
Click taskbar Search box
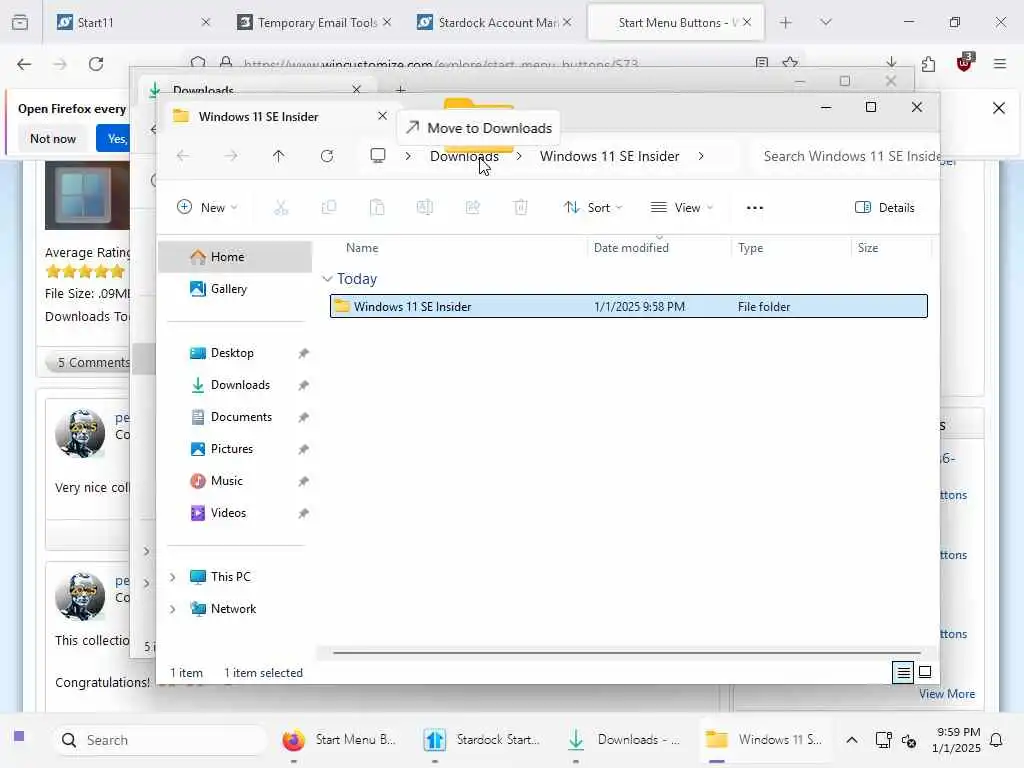[x=160, y=740]
